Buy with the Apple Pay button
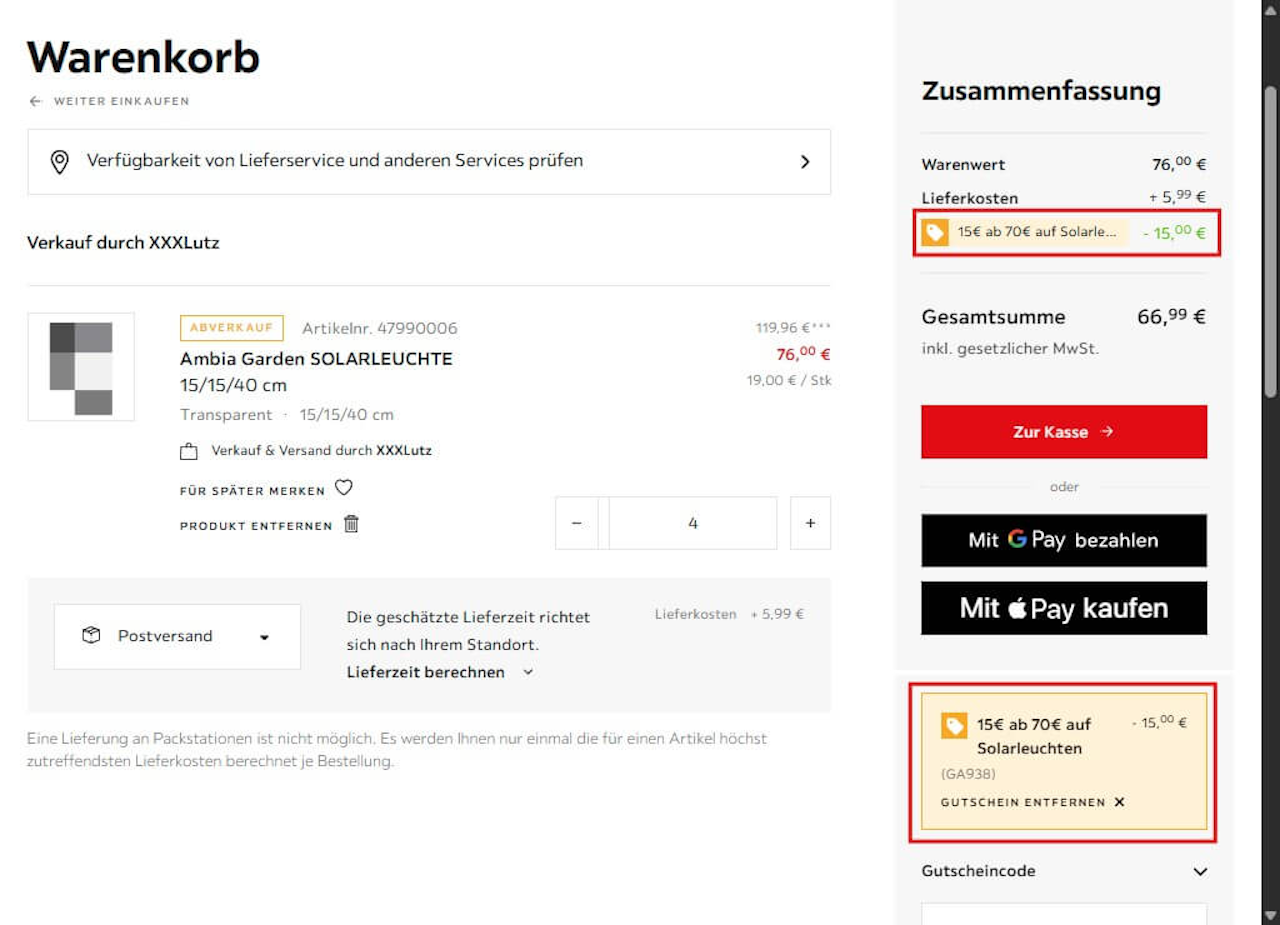This screenshot has width=1280, height=925. point(1064,608)
